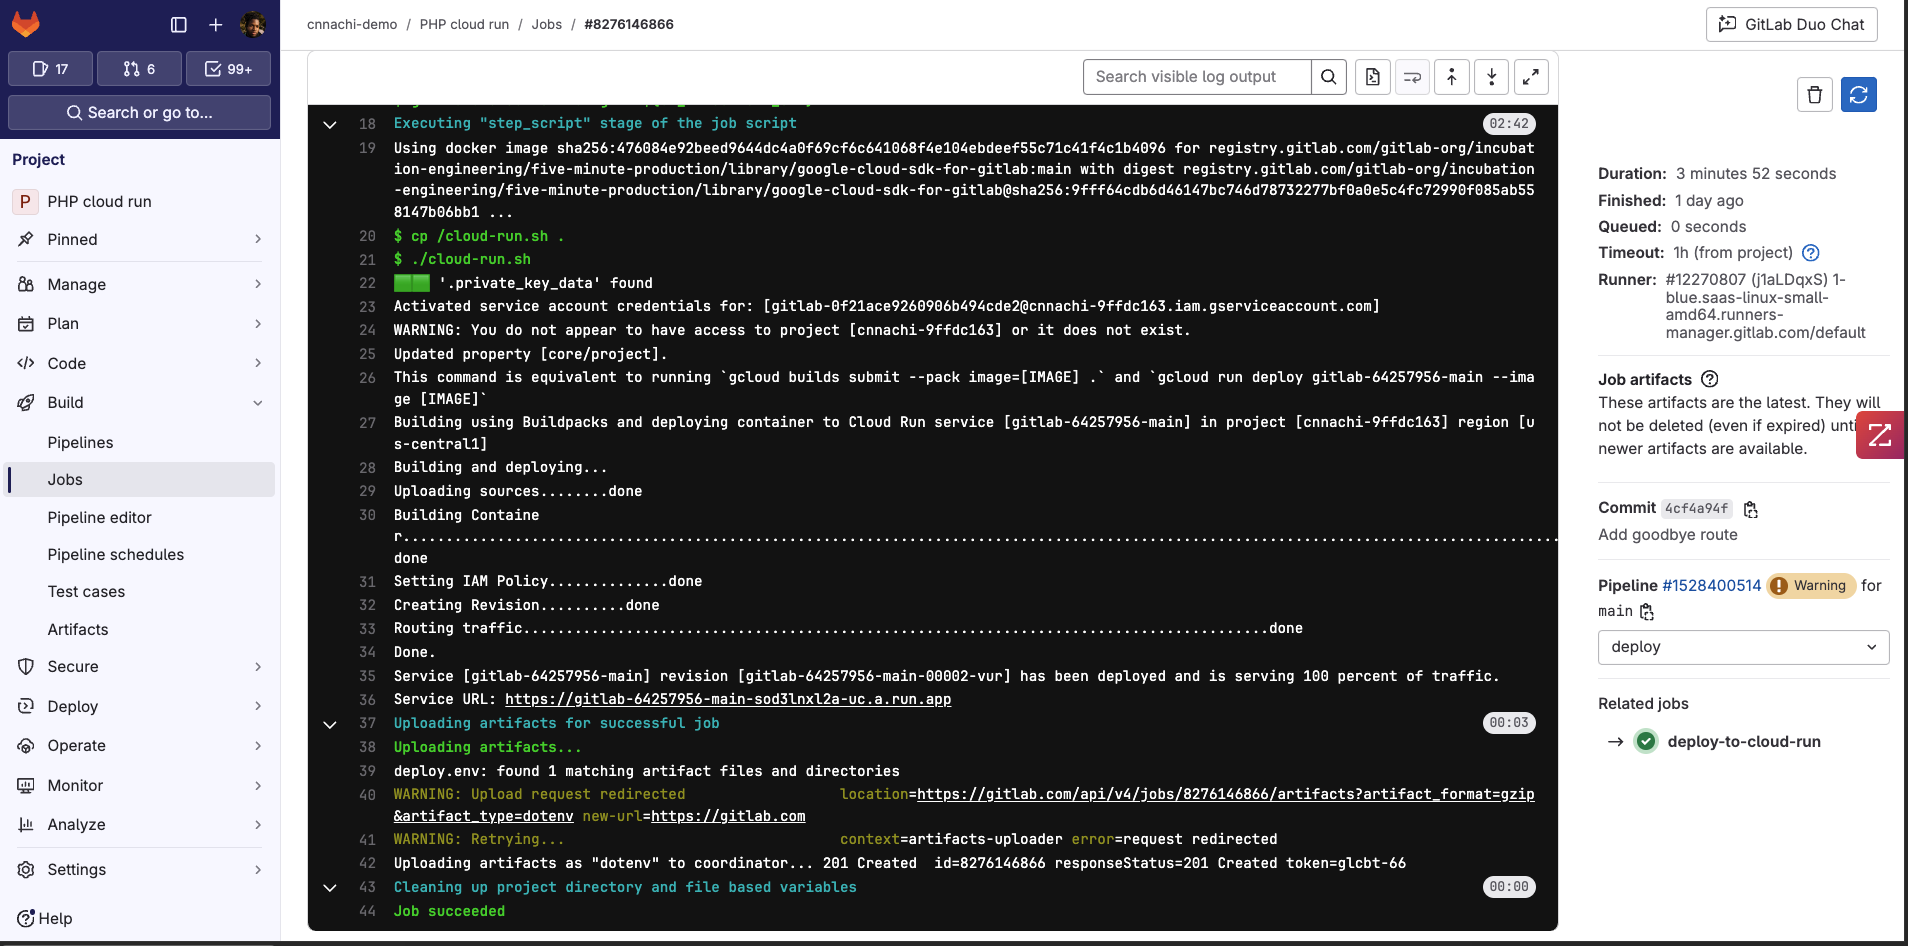
Task: Open the artifacts API location link
Action: click(x=1226, y=794)
